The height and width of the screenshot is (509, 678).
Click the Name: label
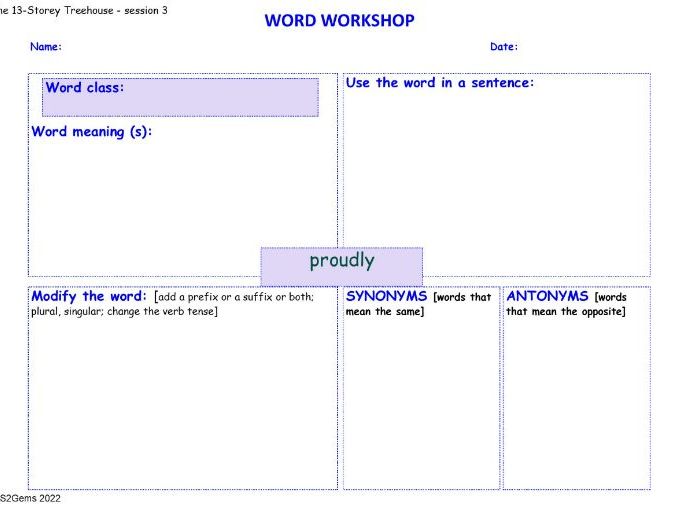(46, 47)
